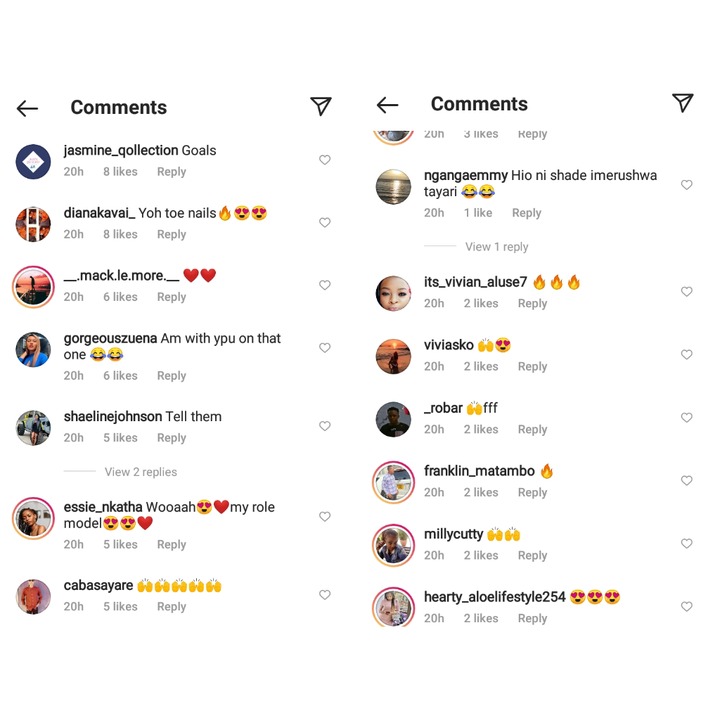The height and width of the screenshot is (720, 720).
Task: Open the share paper-plane icon on left panel
Action: click(x=321, y=106)
